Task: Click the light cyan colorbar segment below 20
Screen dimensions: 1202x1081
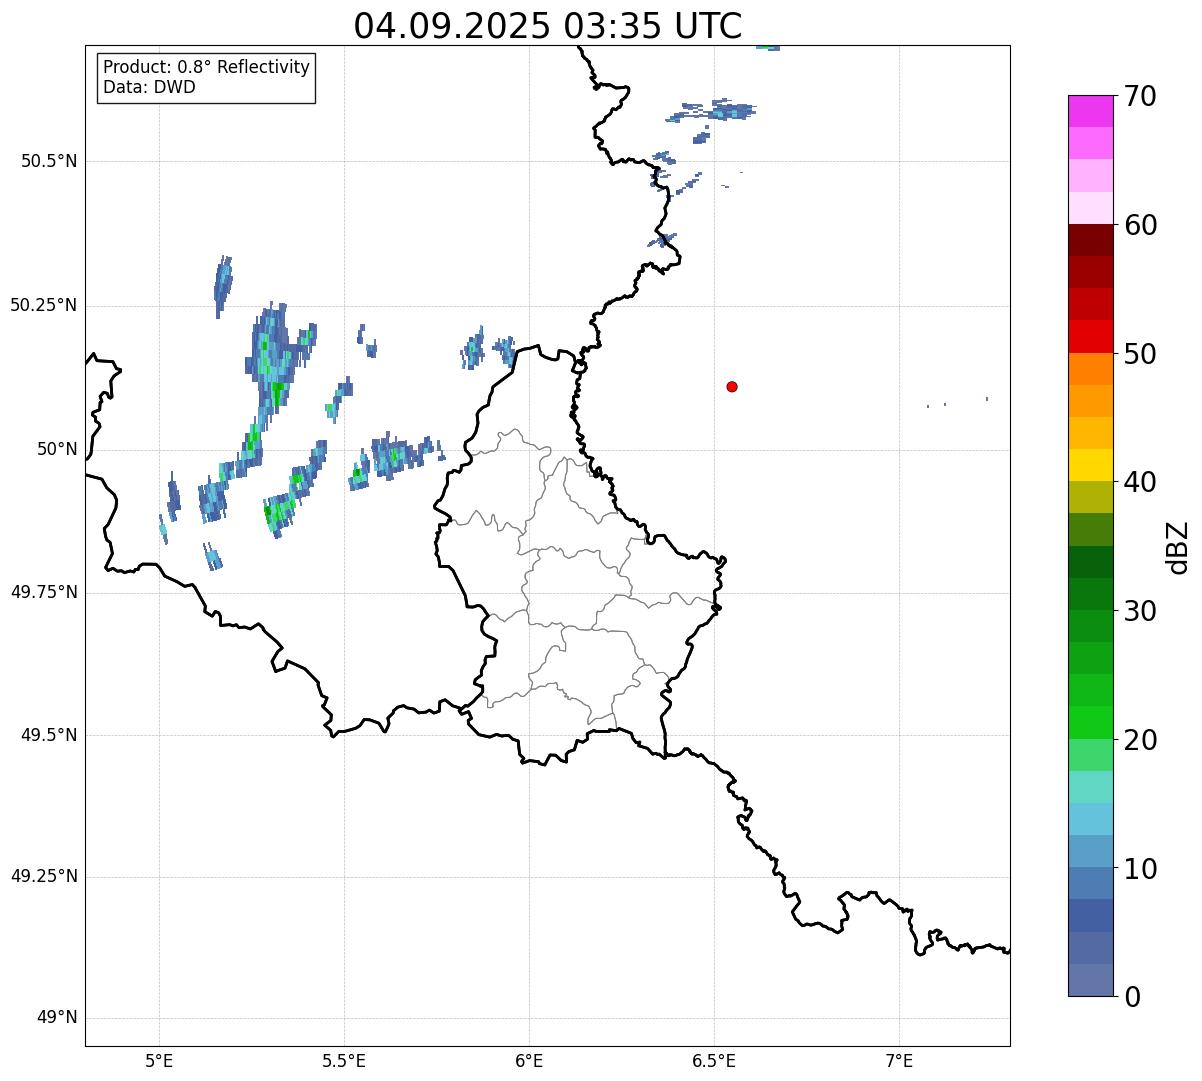Action: click(1090, 787)
